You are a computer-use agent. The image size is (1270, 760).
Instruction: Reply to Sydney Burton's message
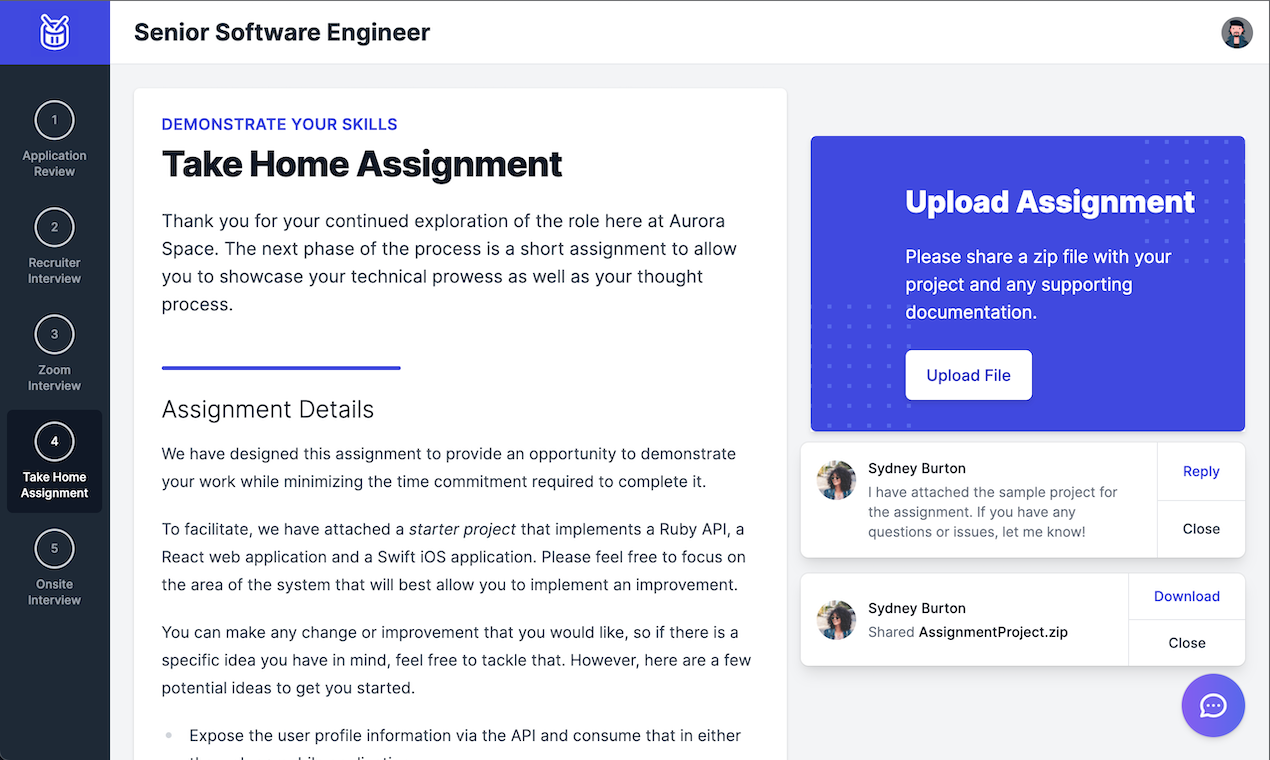[1201, 472]
